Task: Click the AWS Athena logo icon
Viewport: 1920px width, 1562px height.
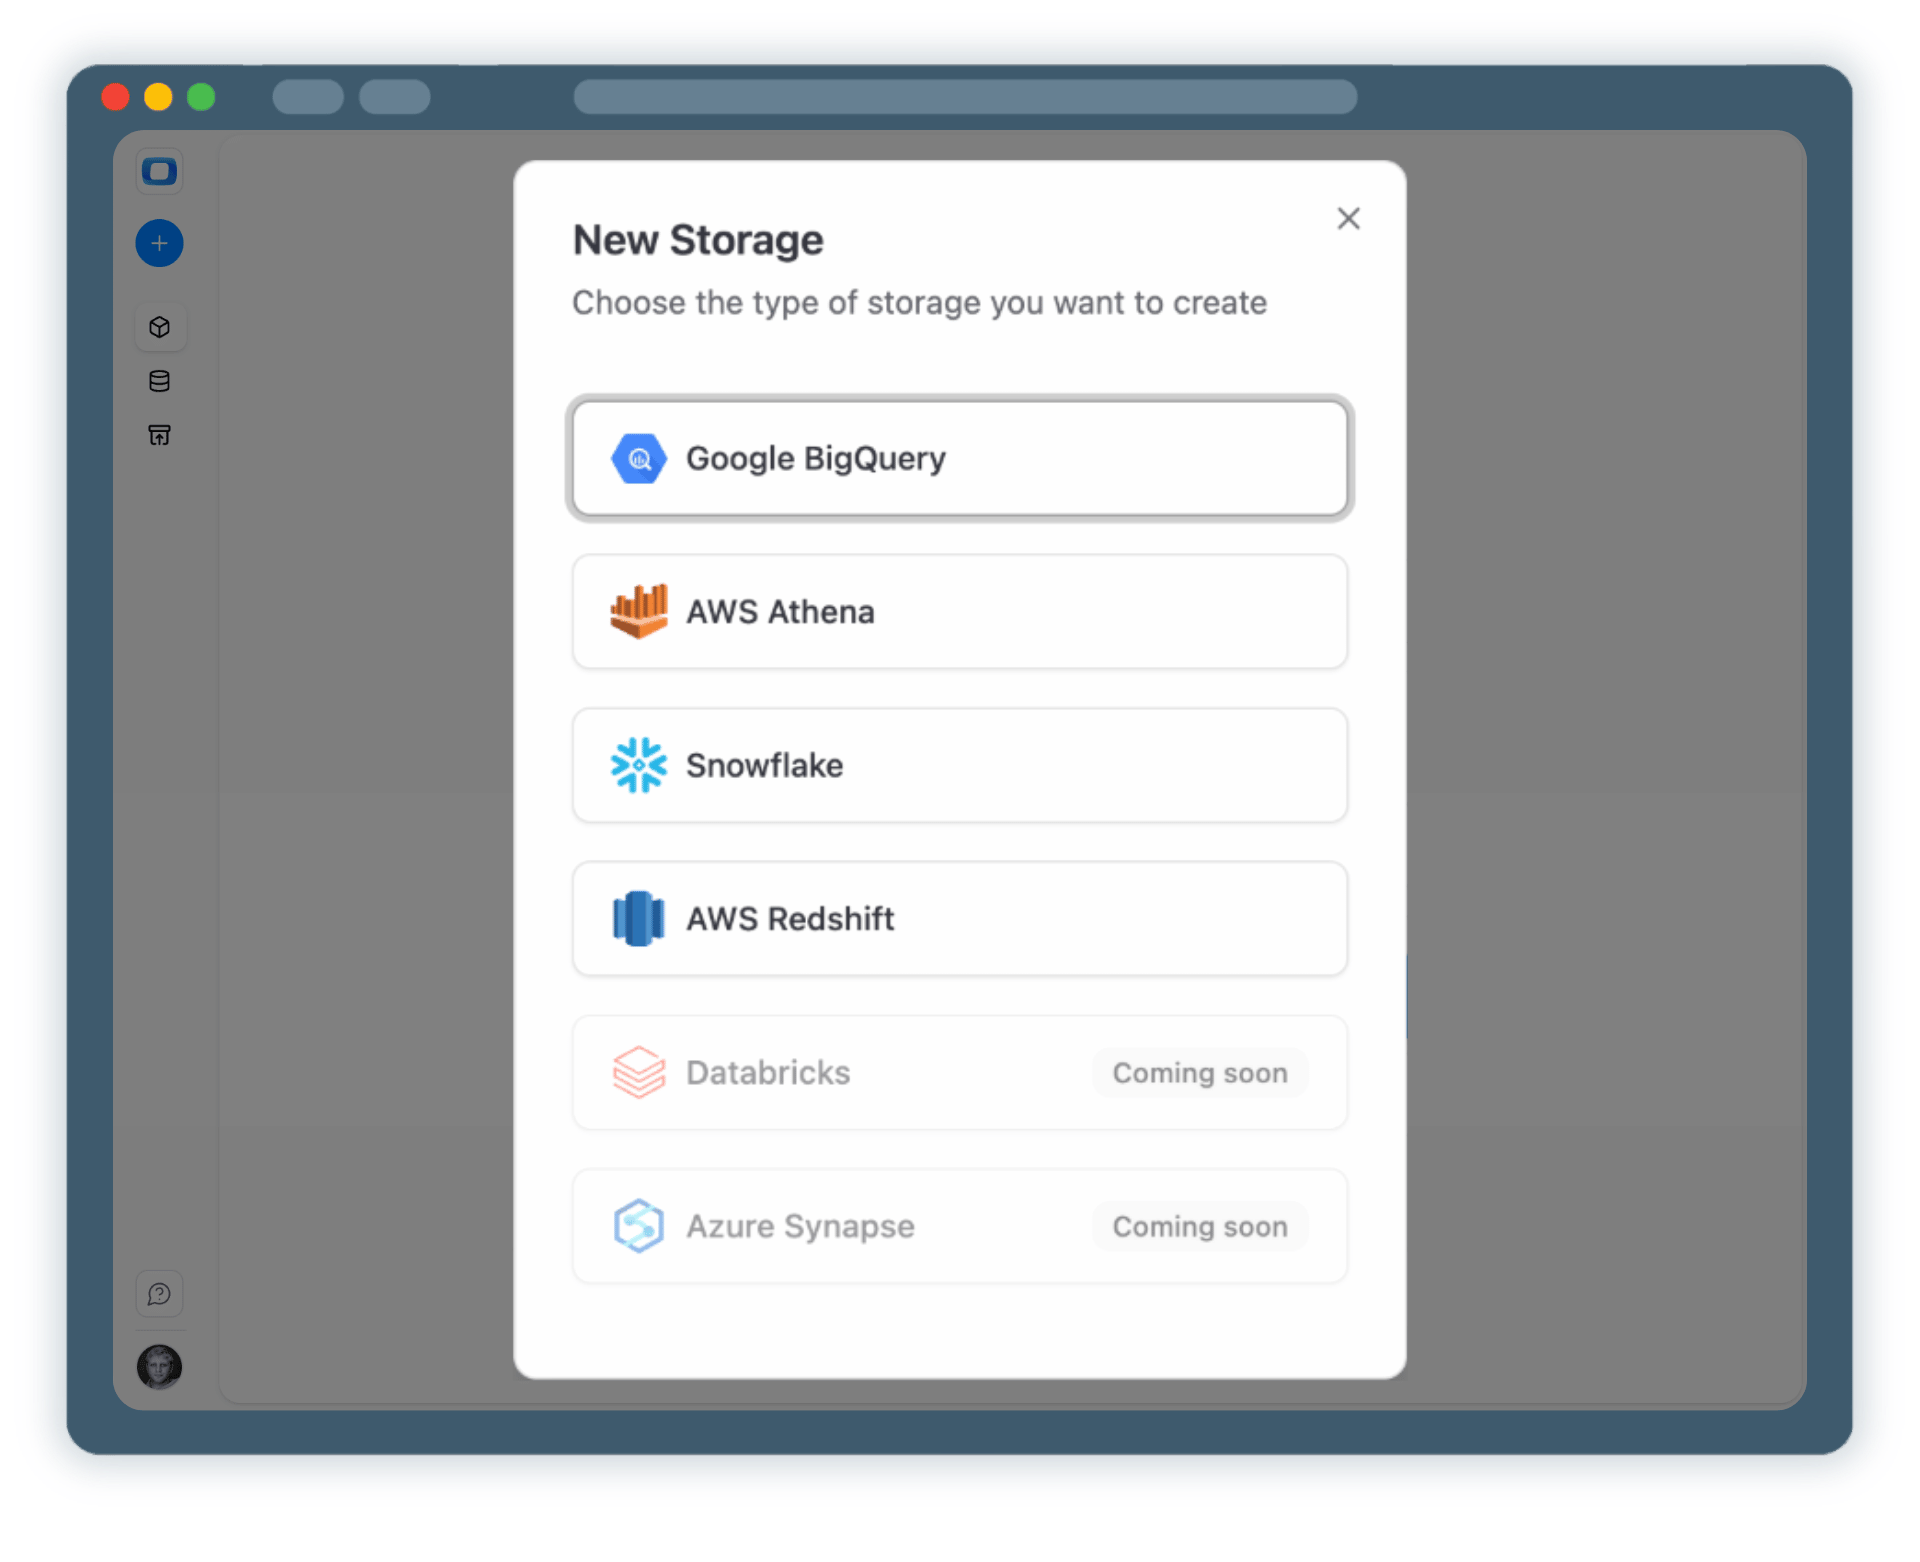Action: pyautogui.click(x=638, y=611)
